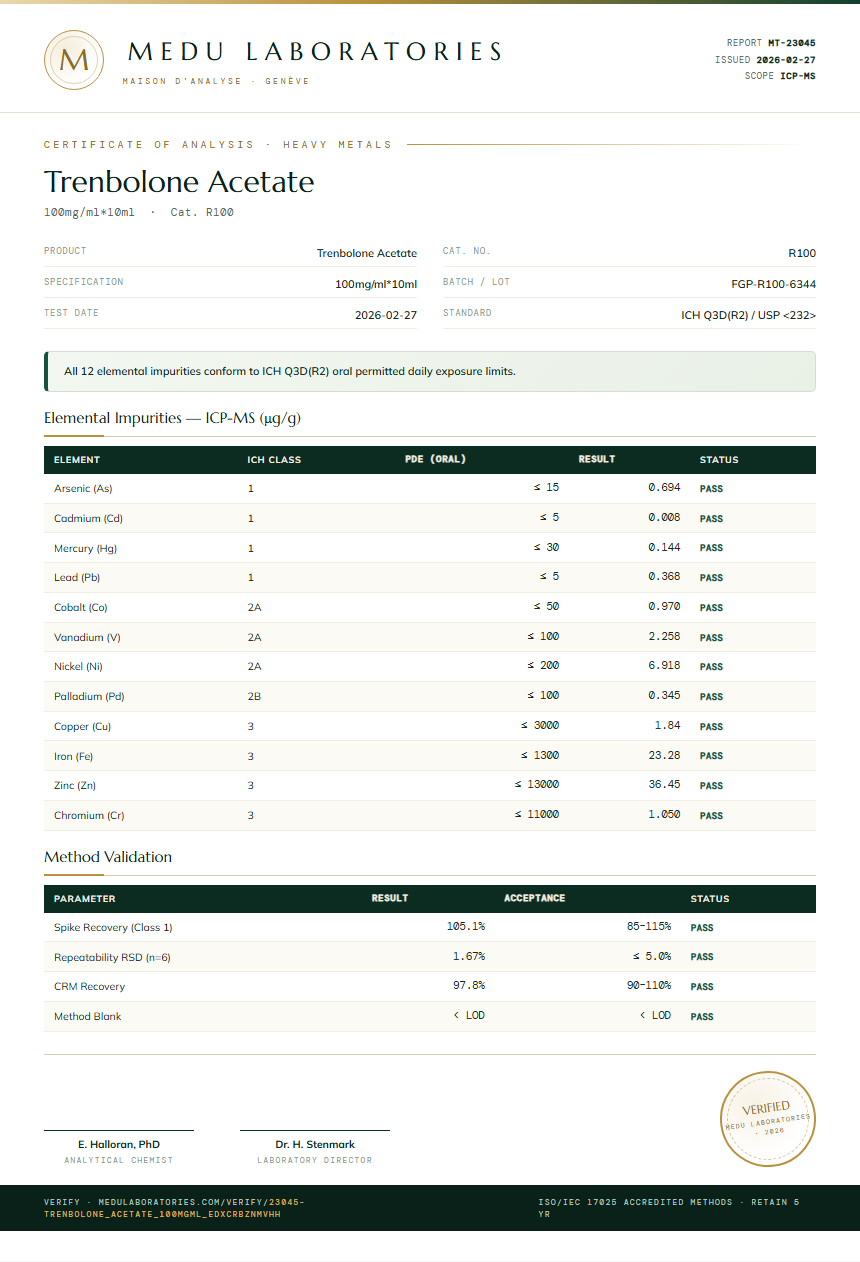Click the Arsenic (As) row label
The image size is (860, 1262).
(83, 489)
